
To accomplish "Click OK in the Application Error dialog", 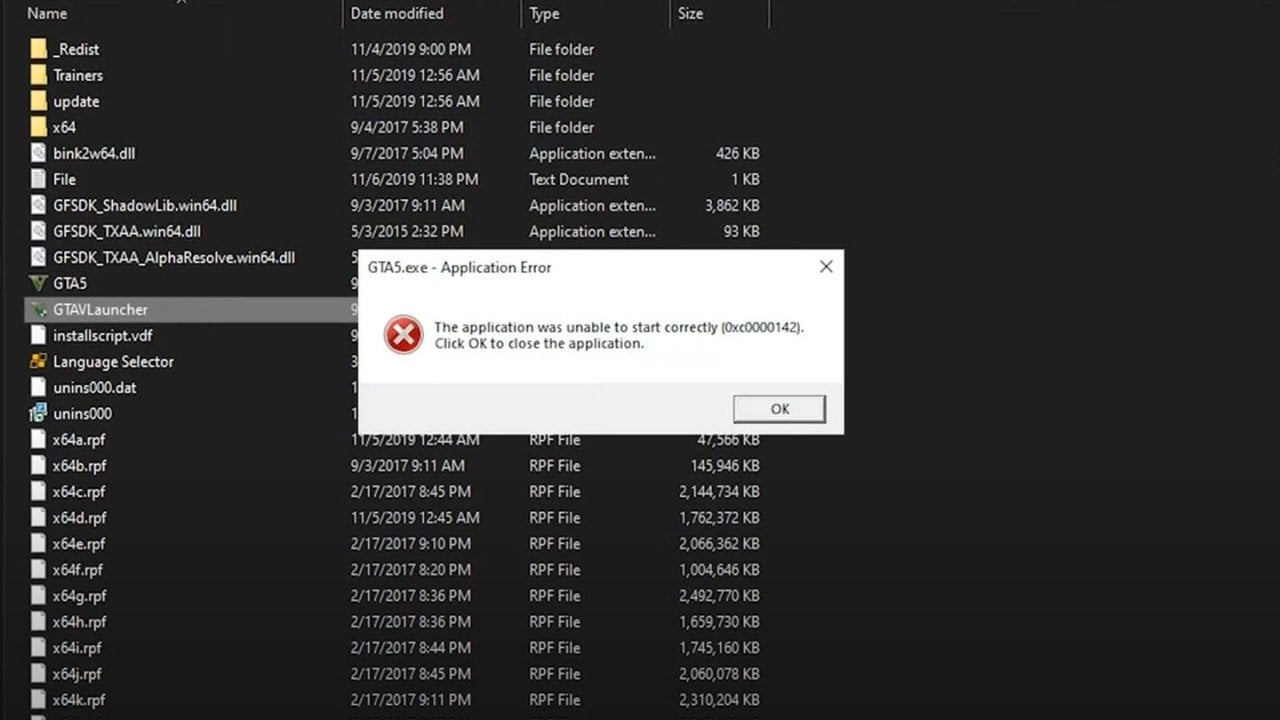I will coord(779,409).
